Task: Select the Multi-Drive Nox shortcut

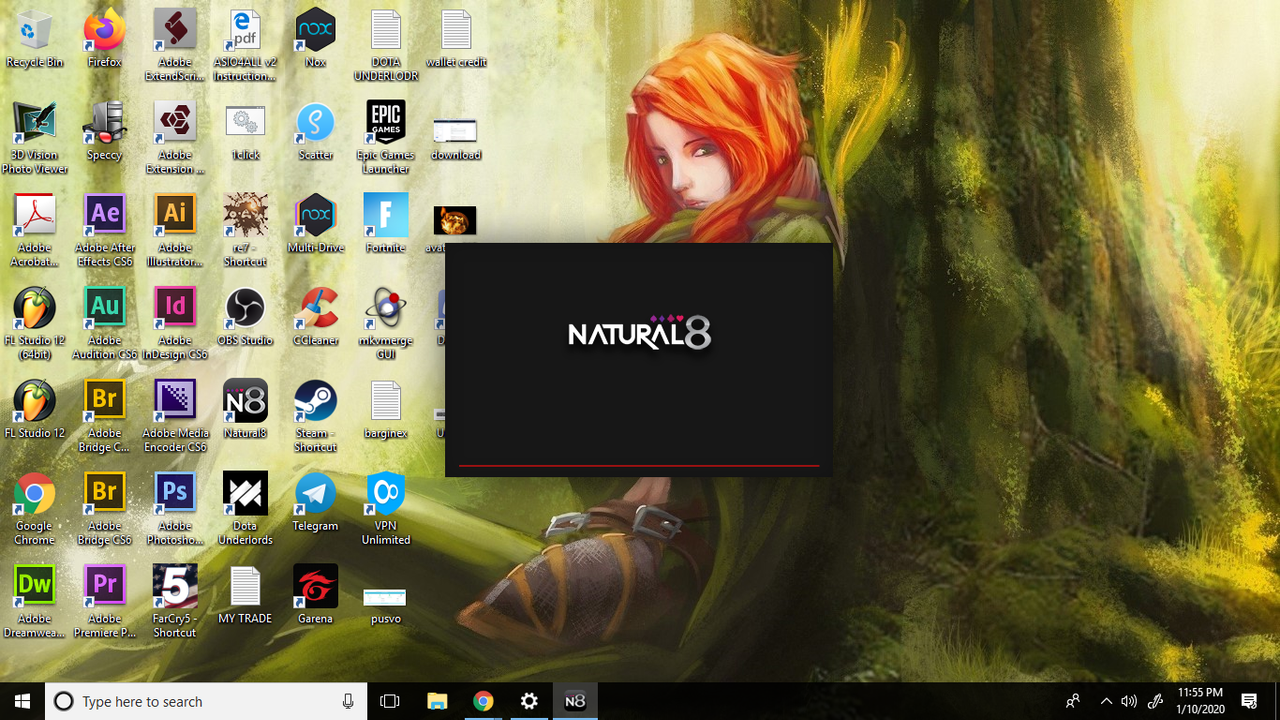Action: pyautogui.click(x=315, y=224)
